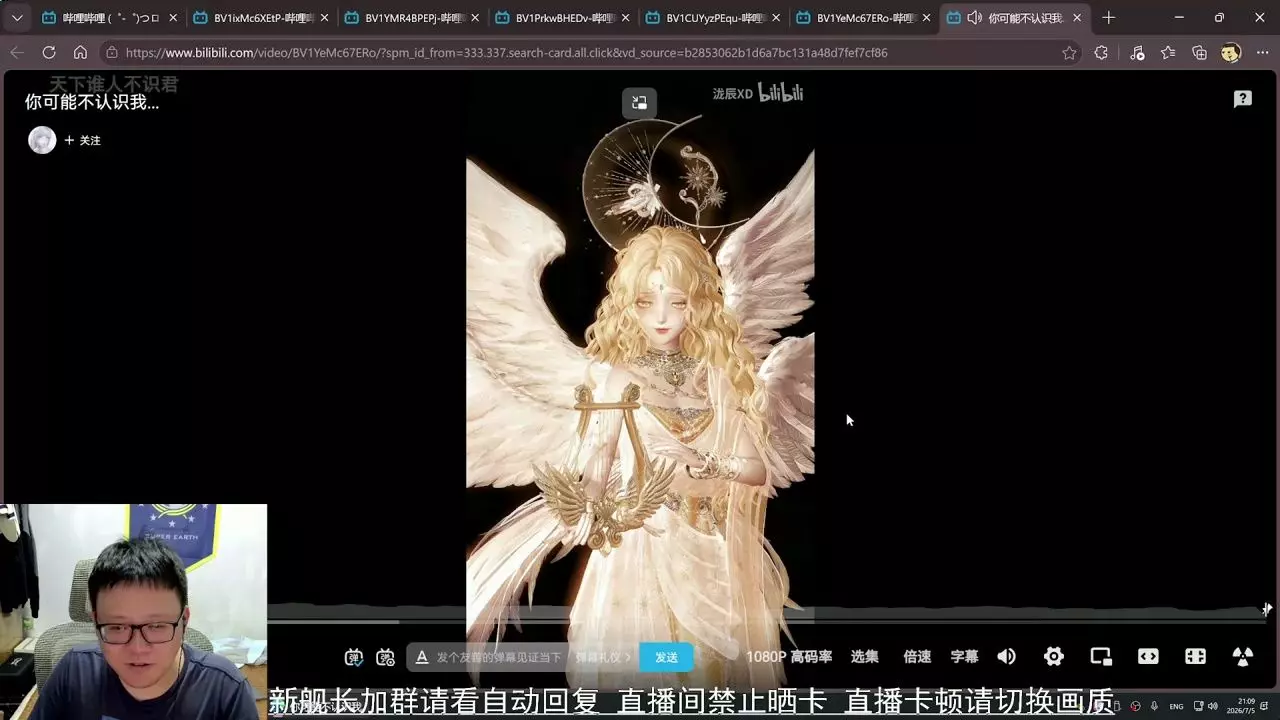Open the taskbar clock showing 21:09

pyautogui.click(x=1242, y=707)
